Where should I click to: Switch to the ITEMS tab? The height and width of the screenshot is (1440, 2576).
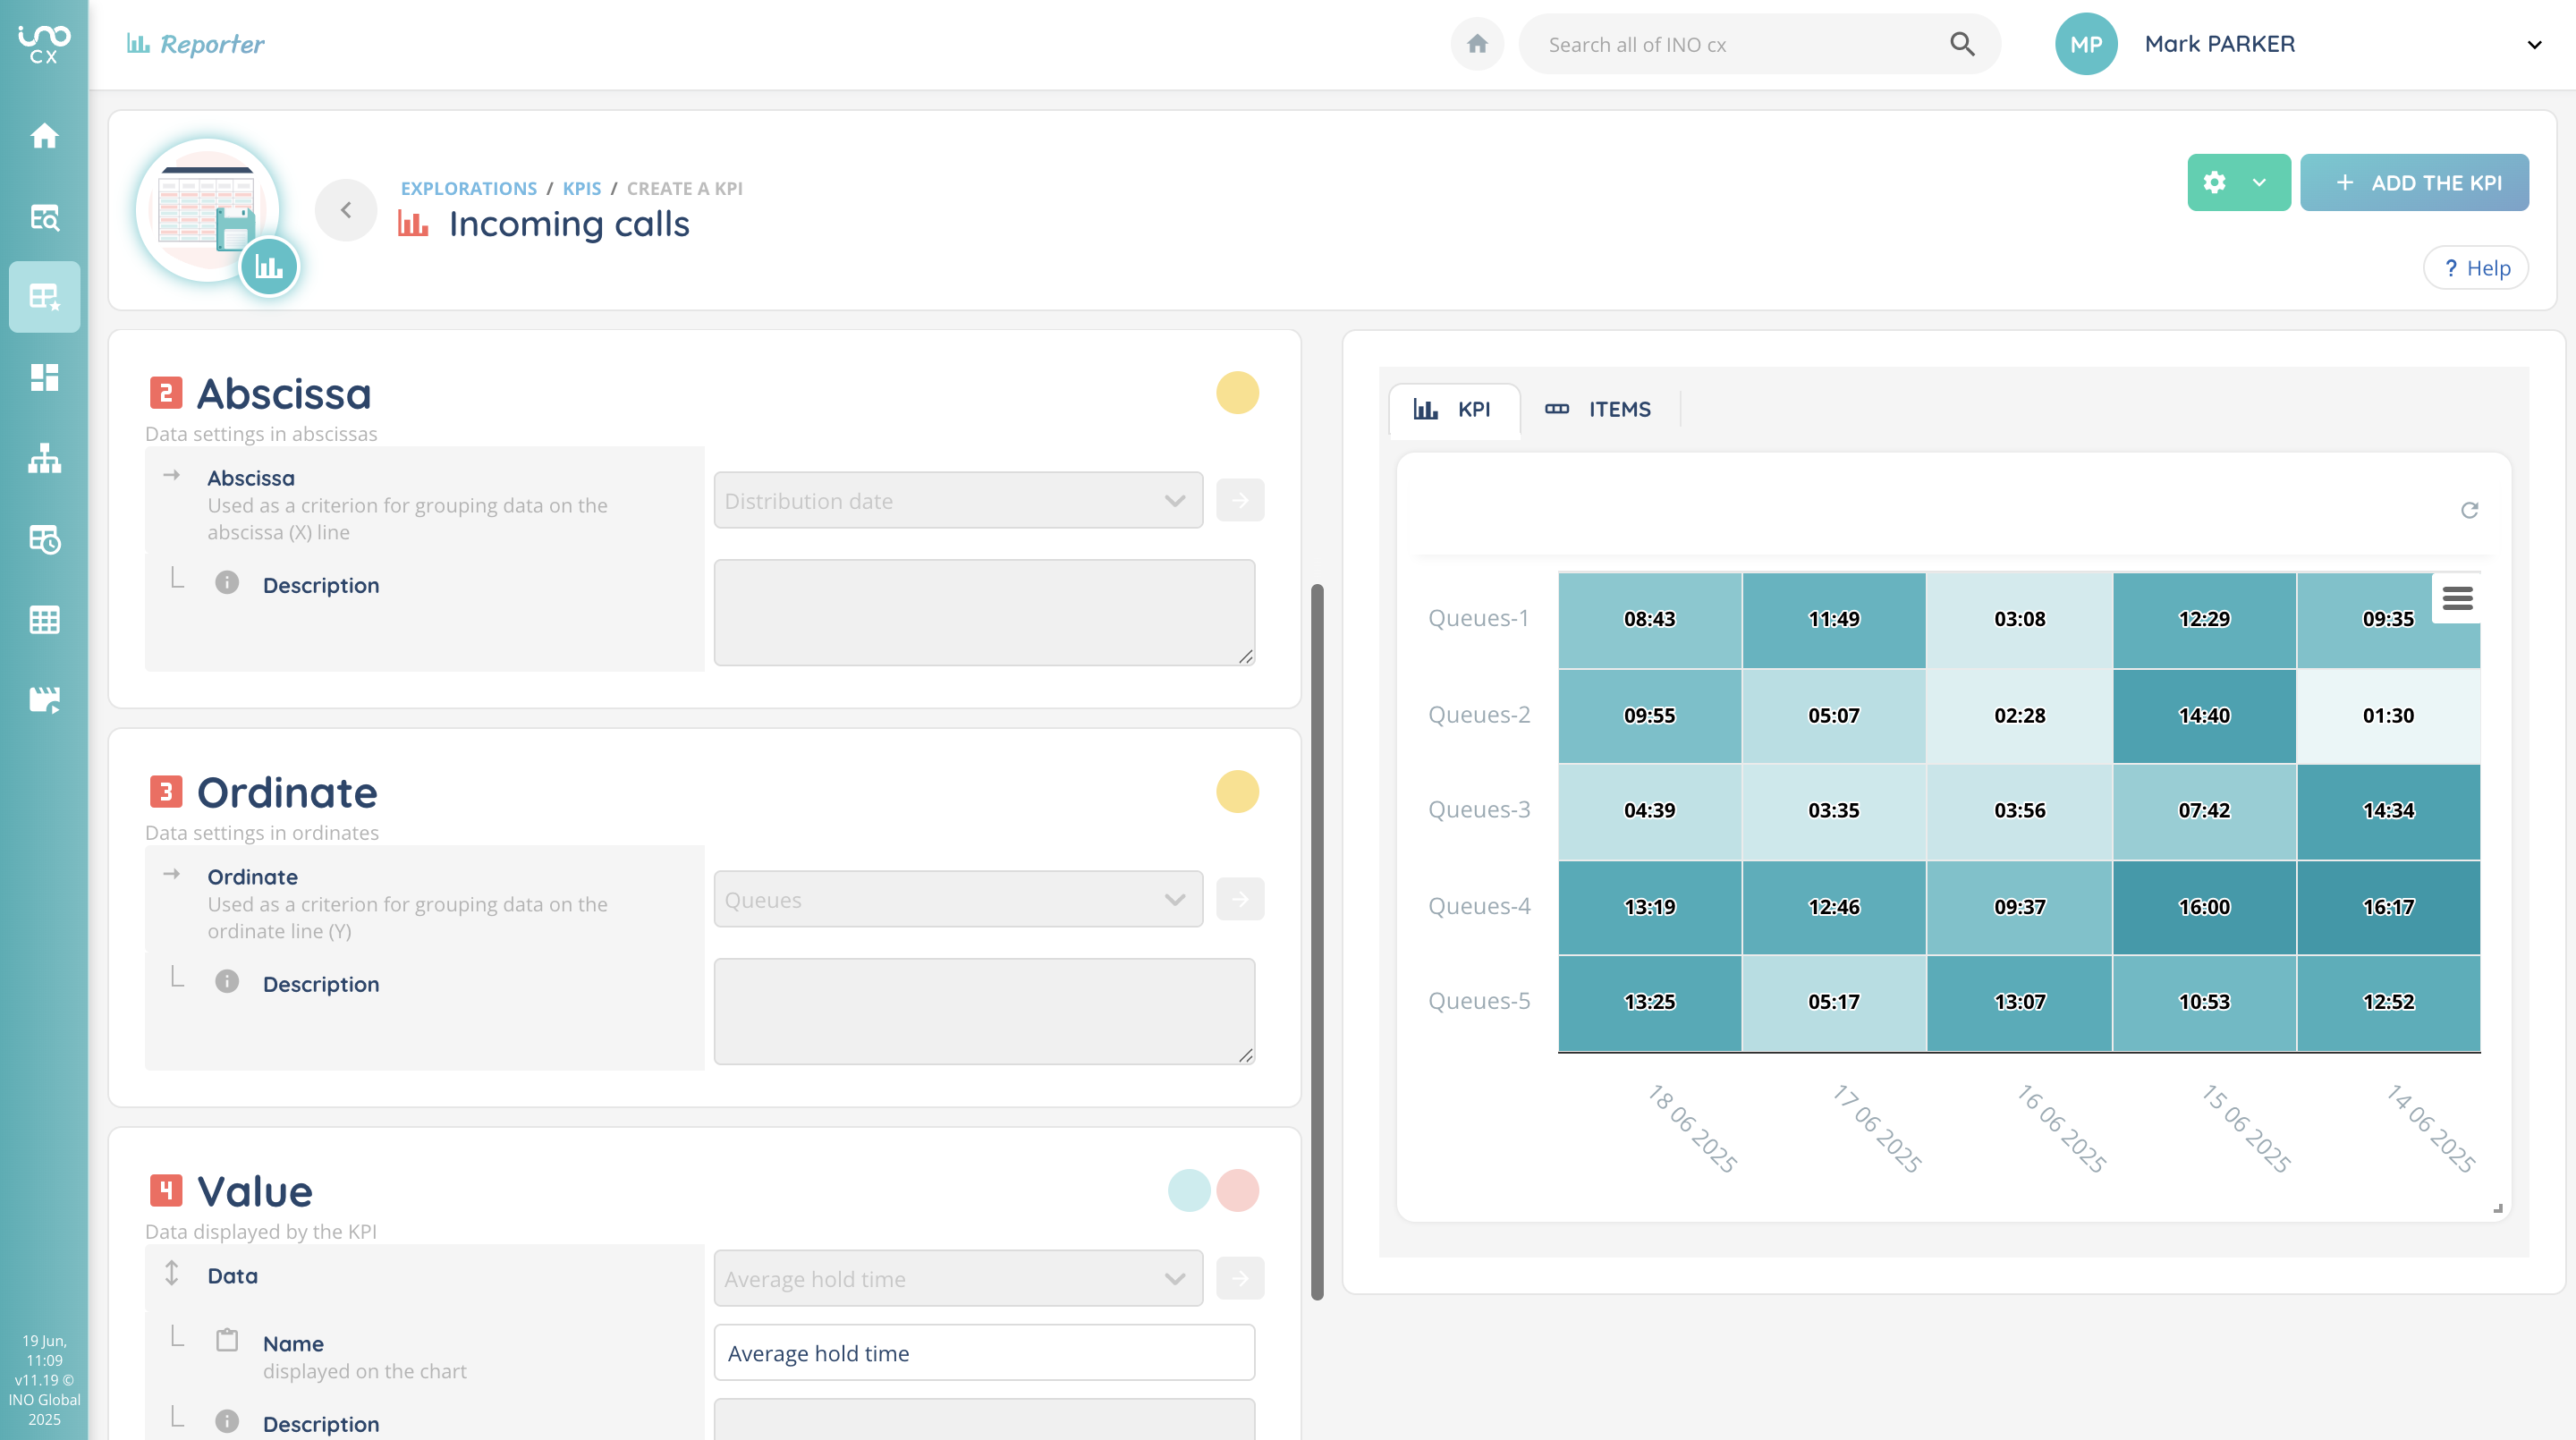point(1598,409)
